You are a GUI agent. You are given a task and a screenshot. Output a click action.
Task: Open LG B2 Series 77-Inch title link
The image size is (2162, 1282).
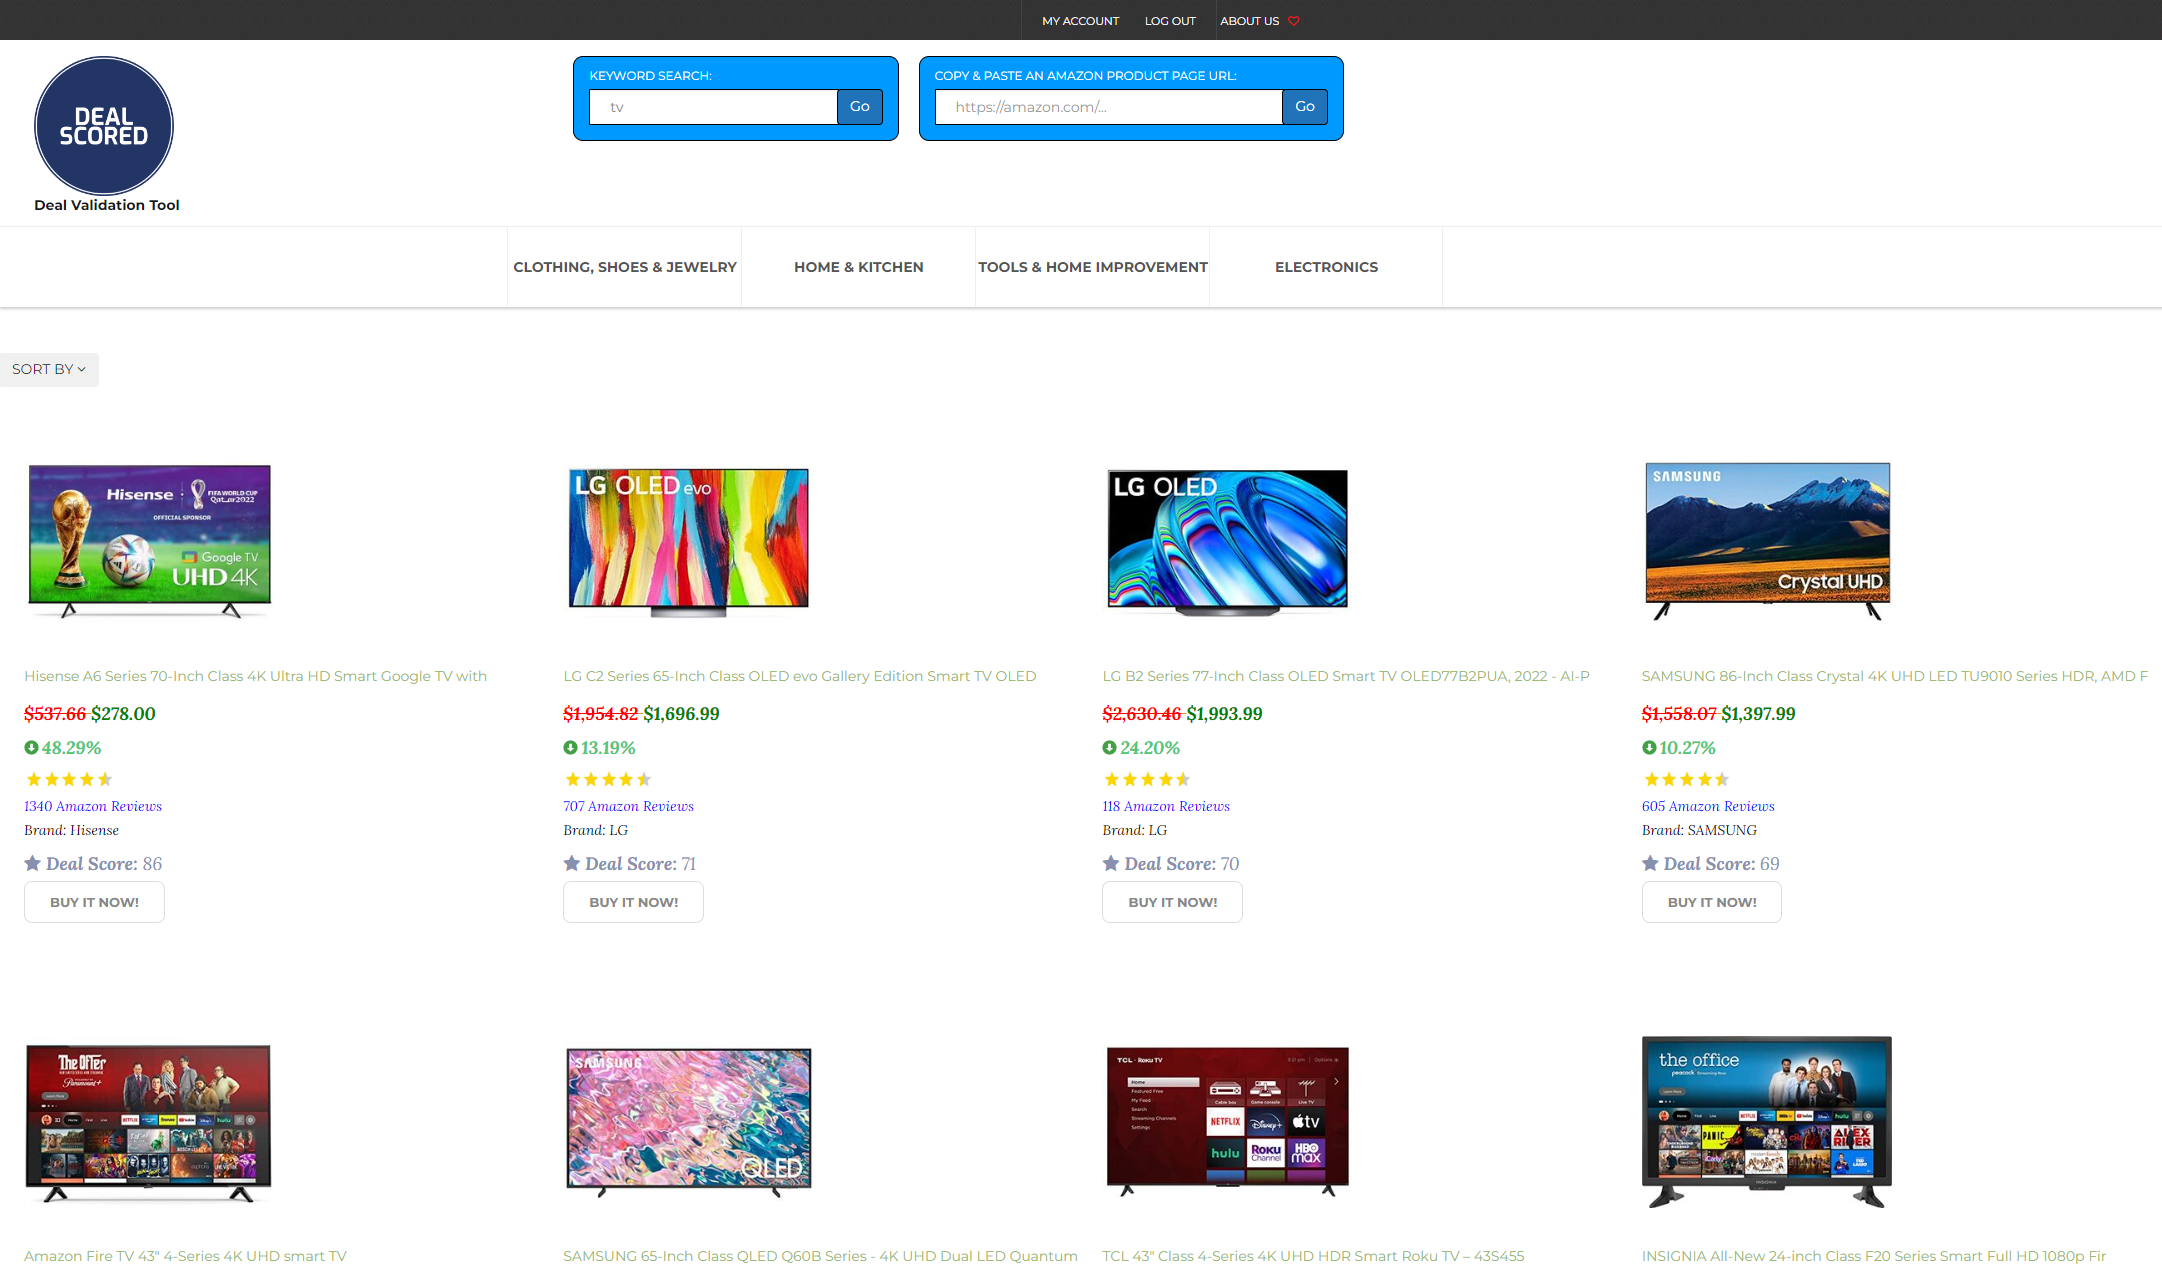click(x=1345, y=676)
